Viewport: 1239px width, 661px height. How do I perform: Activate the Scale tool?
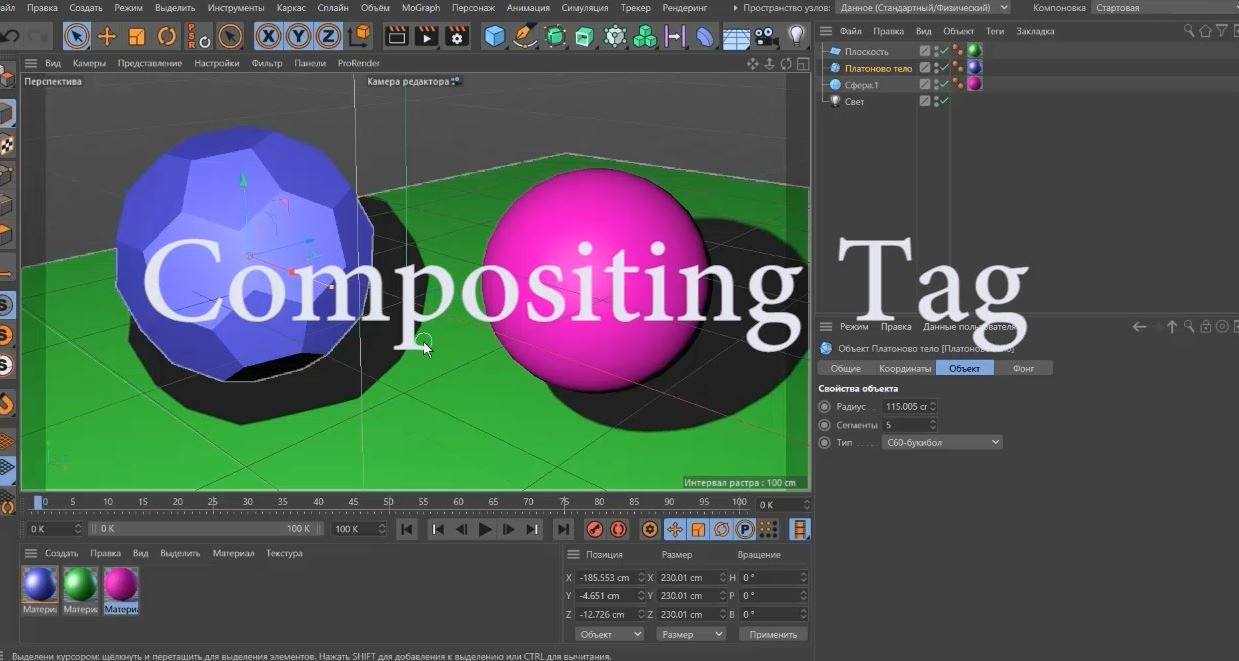click(137, 37)
